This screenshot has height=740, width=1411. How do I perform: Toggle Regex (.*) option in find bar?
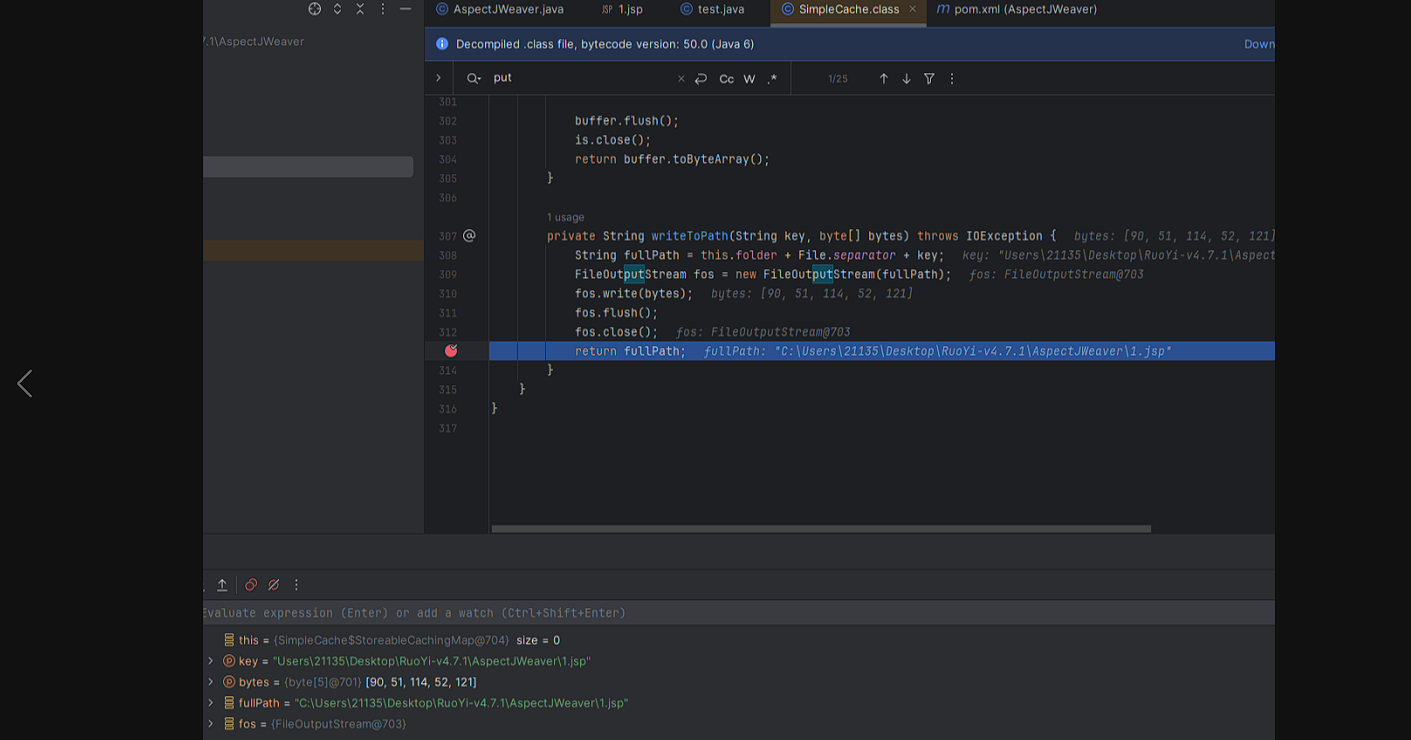[772, 79]
